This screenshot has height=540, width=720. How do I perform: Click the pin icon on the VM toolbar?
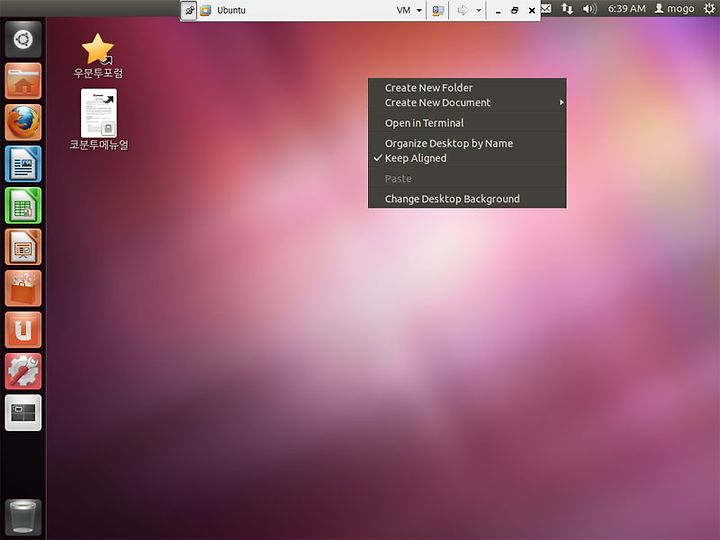pyautogui.click(x=189, y=10)
